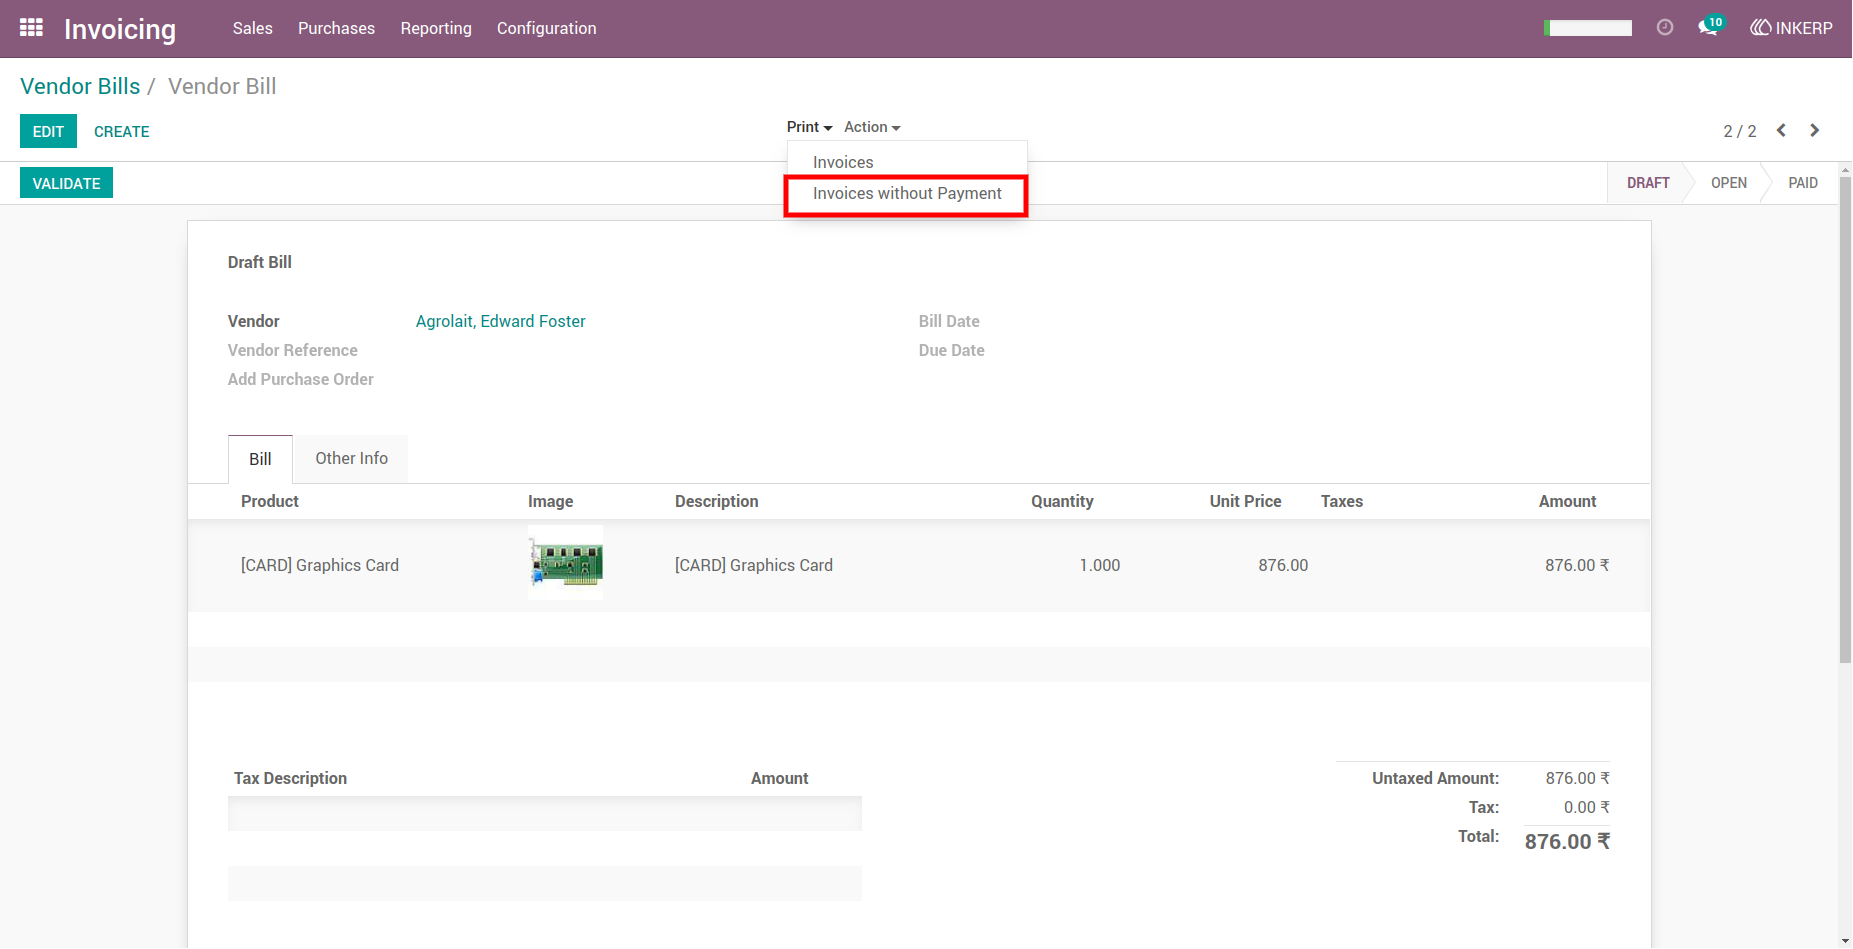
Task: Click the quantity value 1.000
Action: pyautogui.click(x=1099, y=565)
